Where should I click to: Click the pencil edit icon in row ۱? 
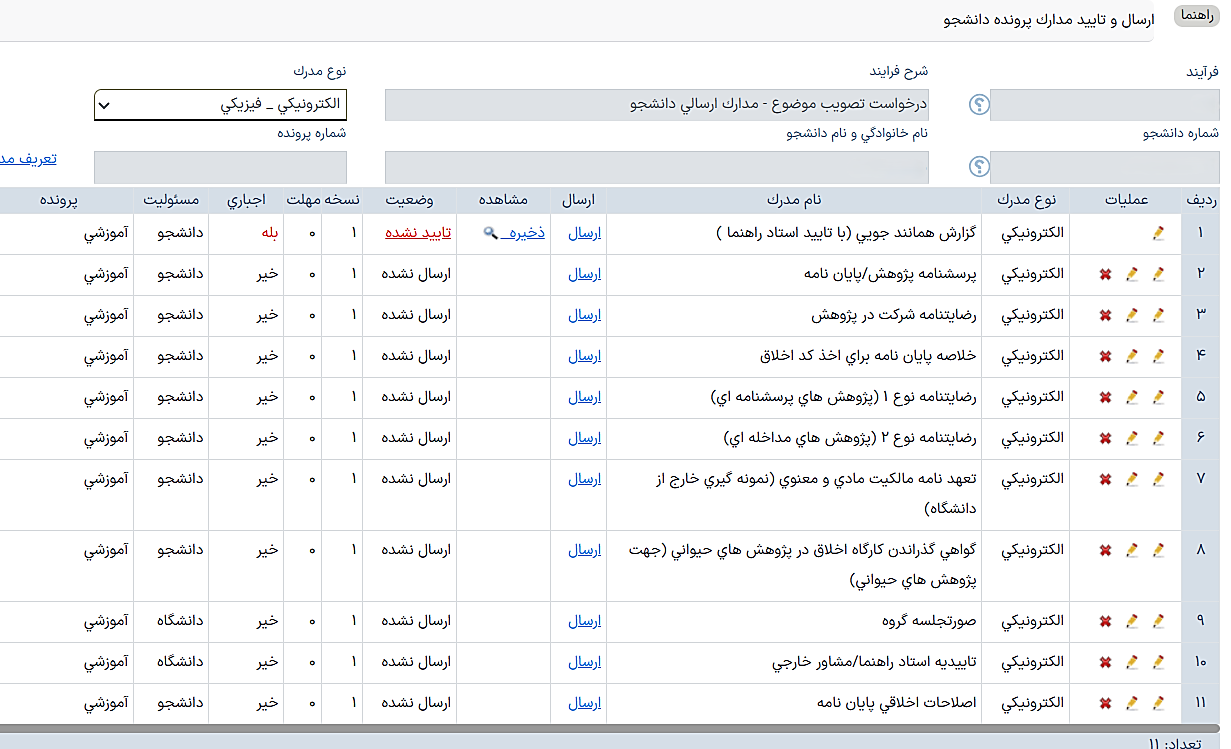(x=1159, y=233)
